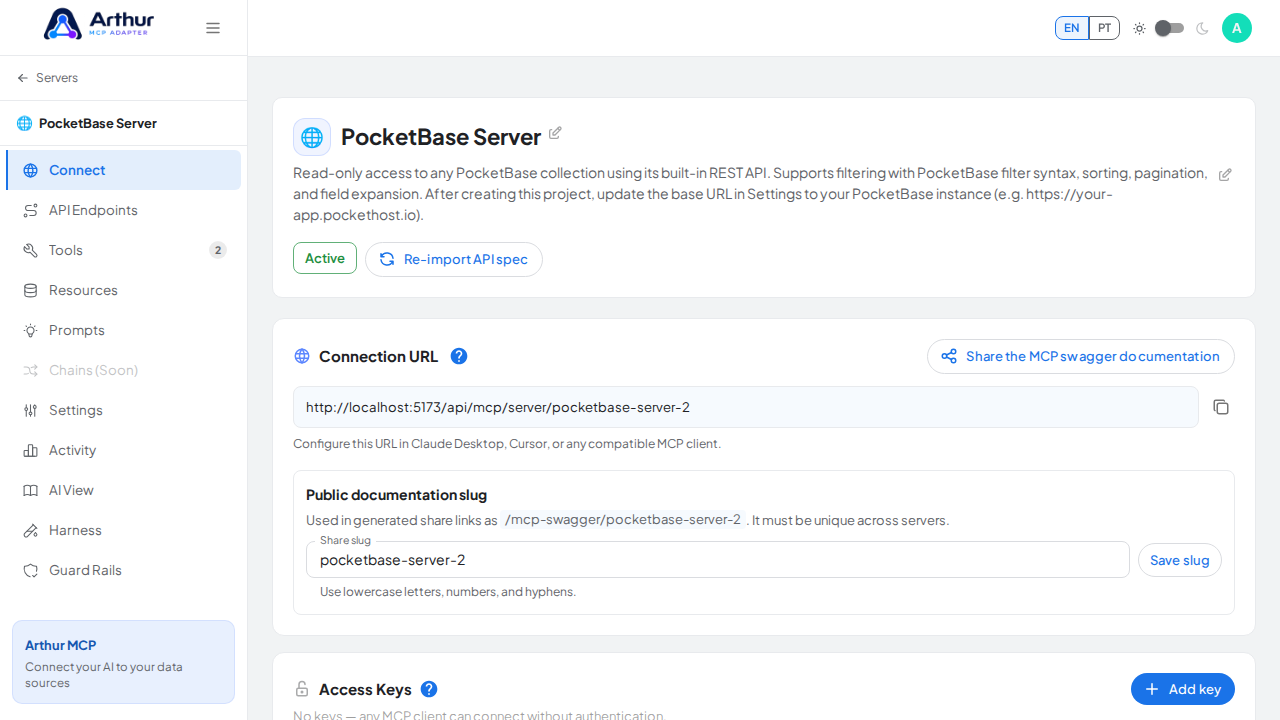Screen dimensions: 1280x720
Task: Click the globe icon beside server title
Action: click(312, 137)
